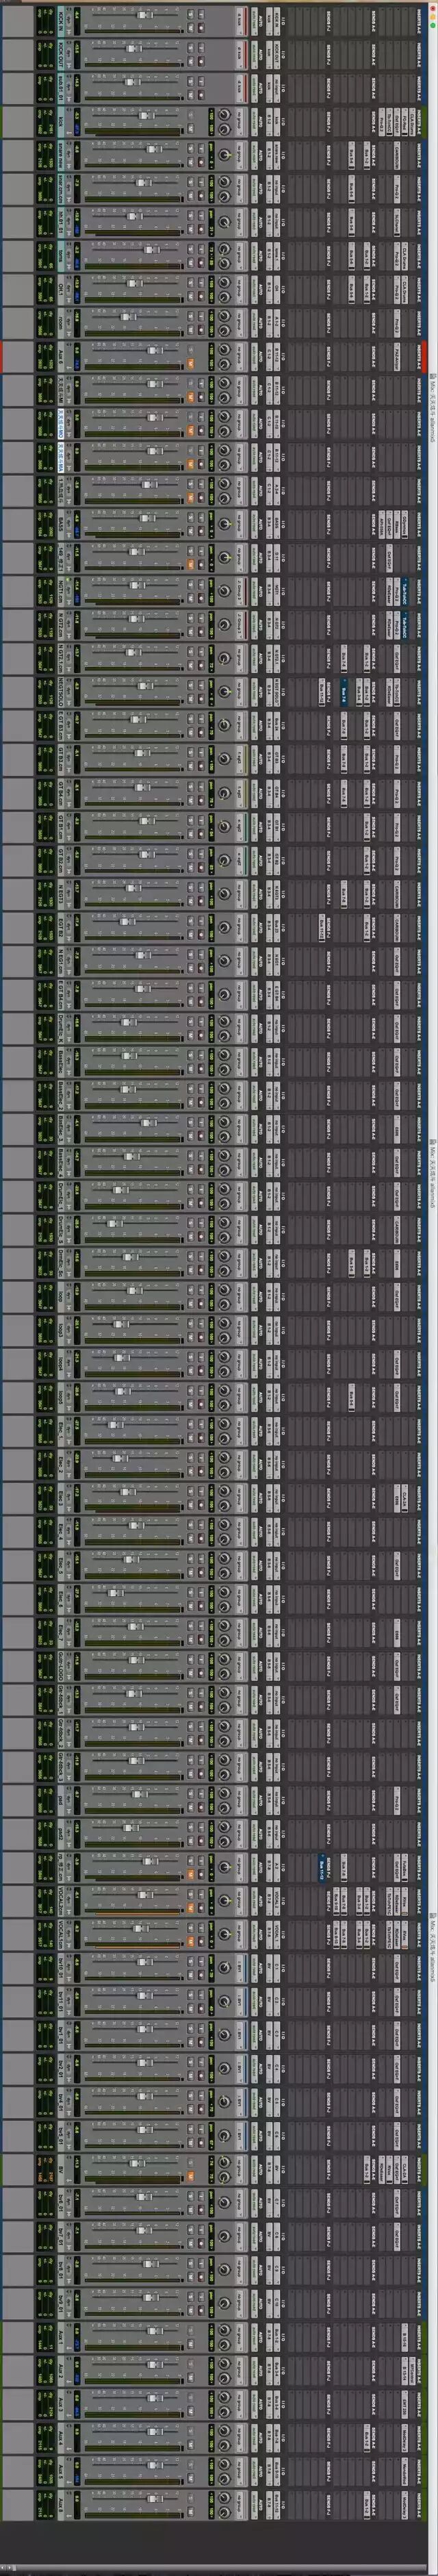
Task: Click the KICK IN SENDS A-E header
Action: click(373, 21)
